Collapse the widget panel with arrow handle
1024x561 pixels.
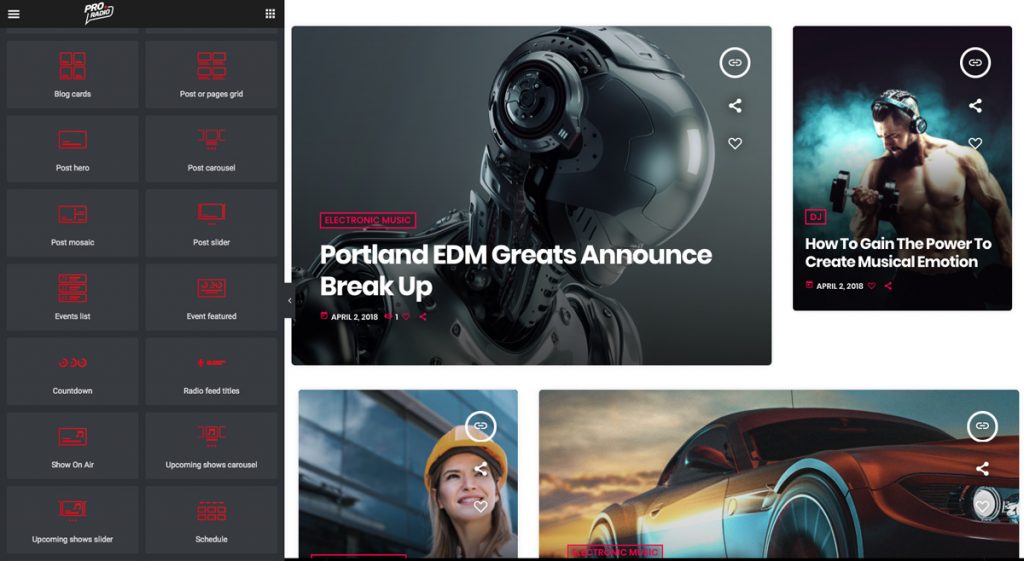(289, 300)
